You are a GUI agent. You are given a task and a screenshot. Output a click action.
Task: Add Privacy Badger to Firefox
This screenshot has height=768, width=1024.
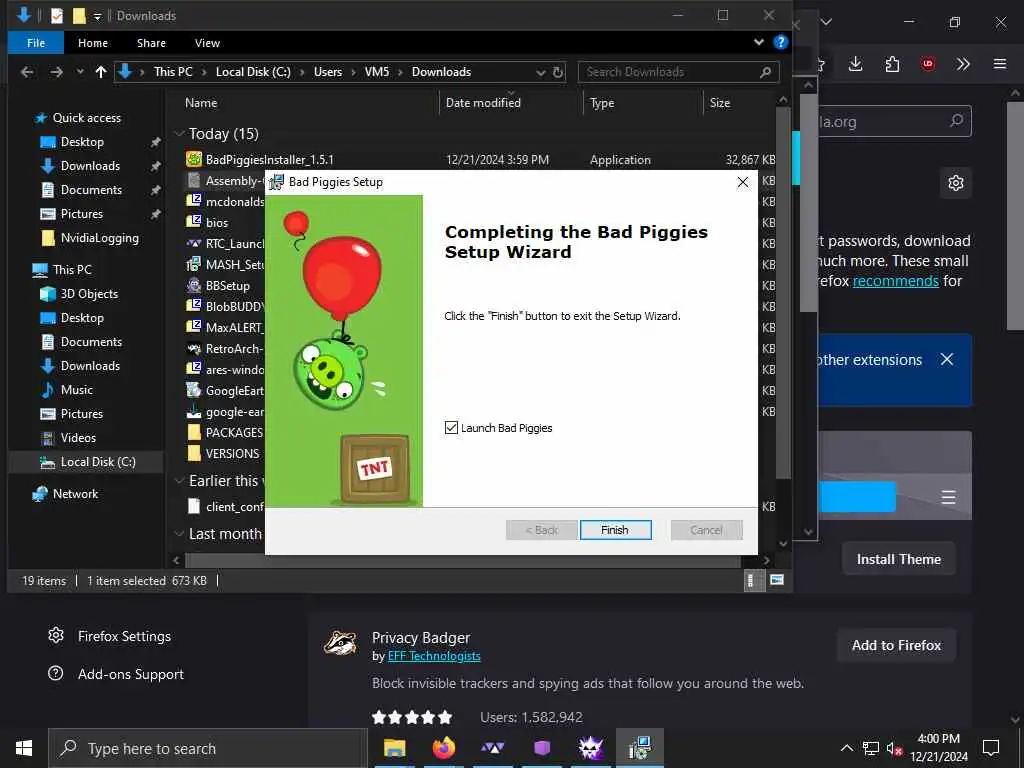click(896, 645)
